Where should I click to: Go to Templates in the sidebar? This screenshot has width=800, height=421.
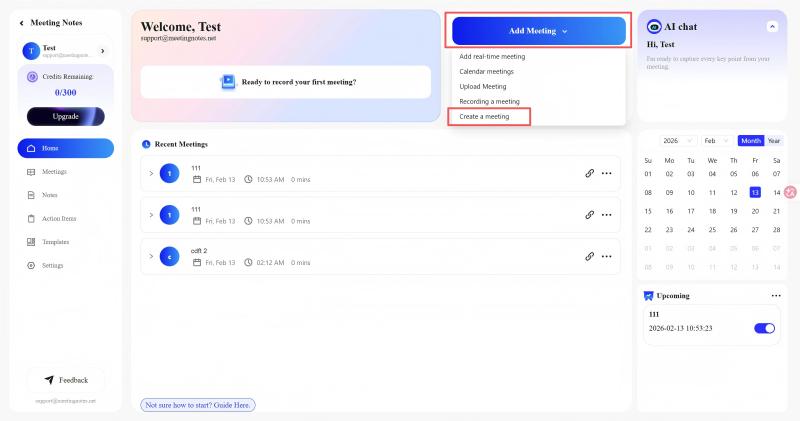(55, 242)
